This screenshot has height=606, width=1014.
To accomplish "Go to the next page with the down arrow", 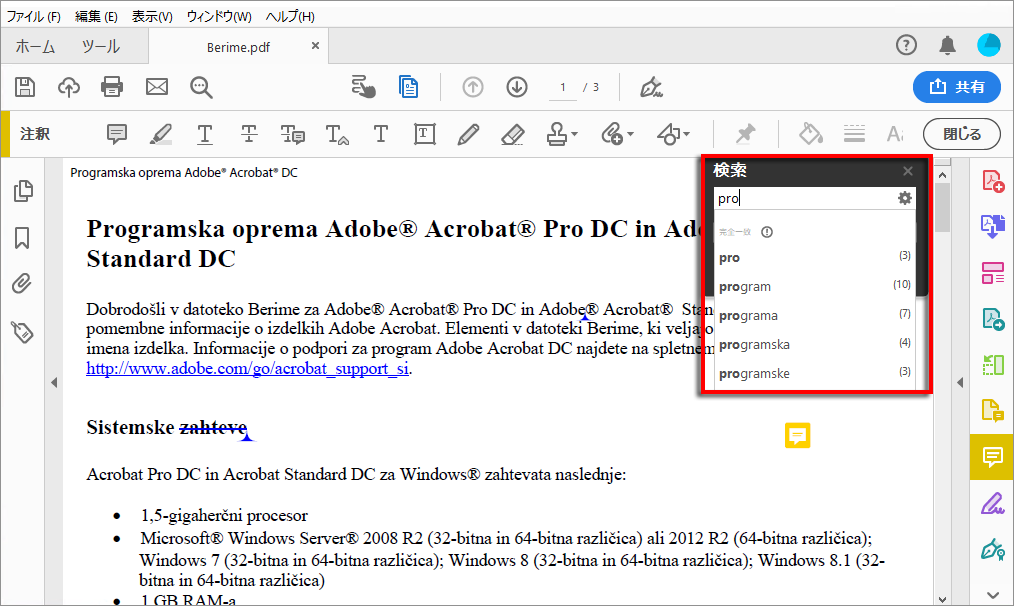I will pos(517,87).
